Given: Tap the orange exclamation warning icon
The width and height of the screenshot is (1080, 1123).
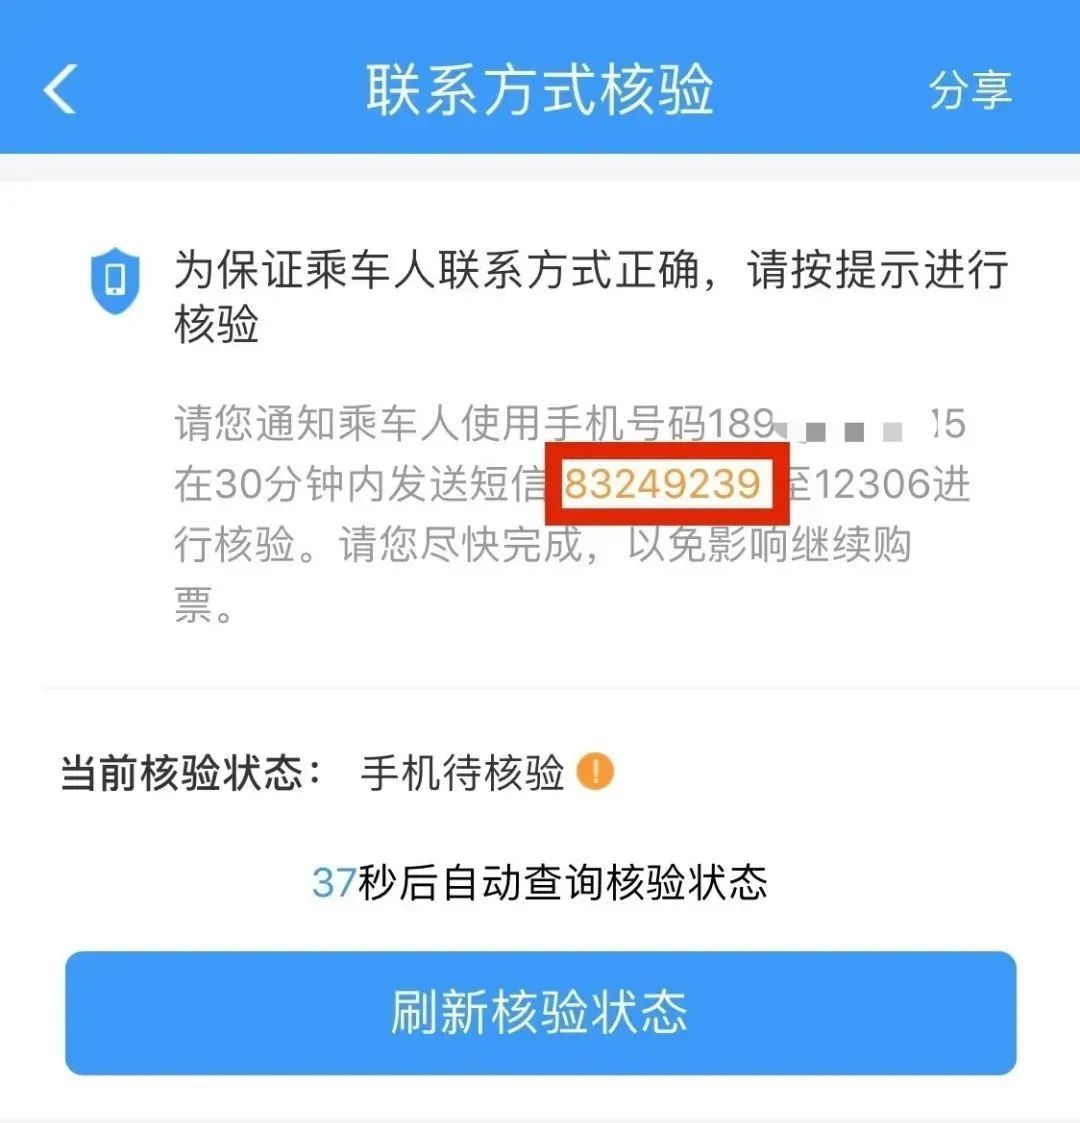Looking at the screenshot, I should click(594, 772).
